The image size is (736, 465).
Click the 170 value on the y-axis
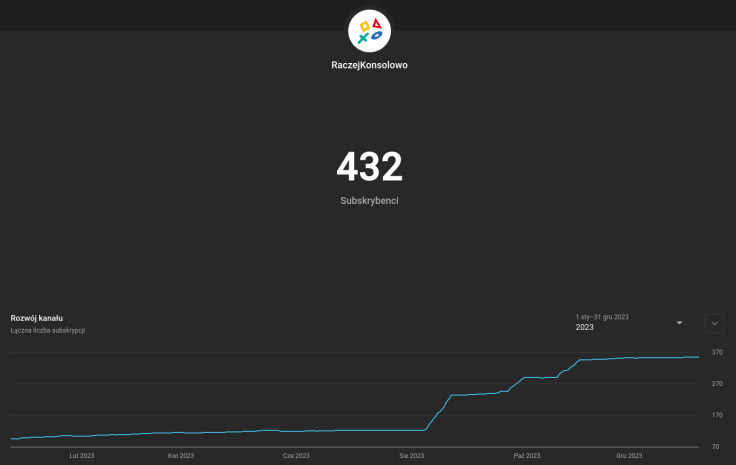(x=717, y=415)
